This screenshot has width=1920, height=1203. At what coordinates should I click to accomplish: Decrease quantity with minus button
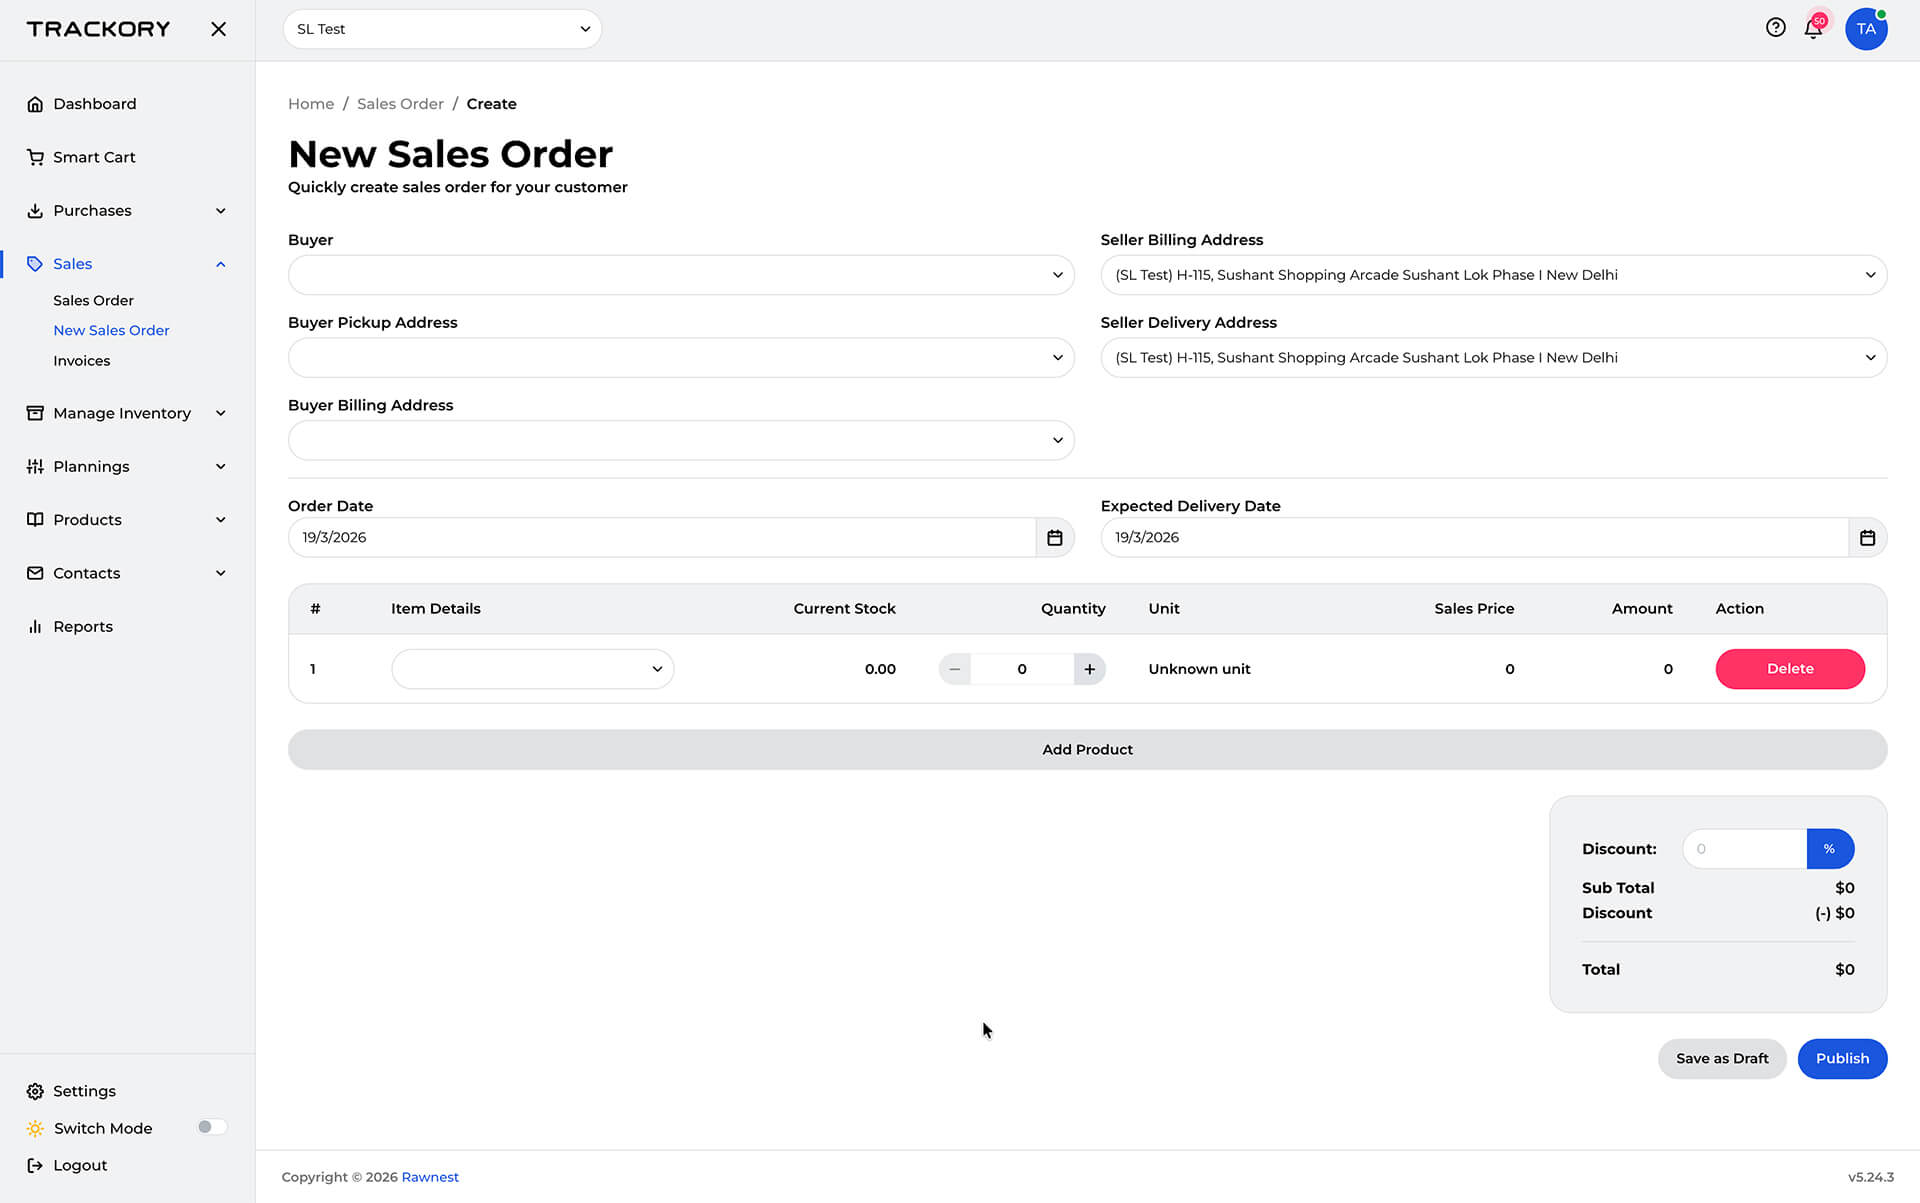tap(955, 669)
